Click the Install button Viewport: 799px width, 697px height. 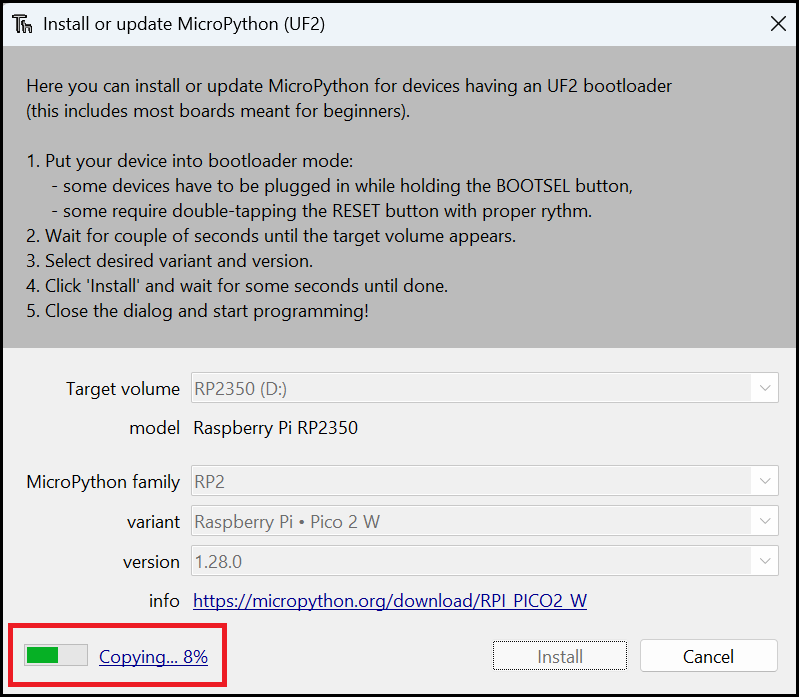560,656
